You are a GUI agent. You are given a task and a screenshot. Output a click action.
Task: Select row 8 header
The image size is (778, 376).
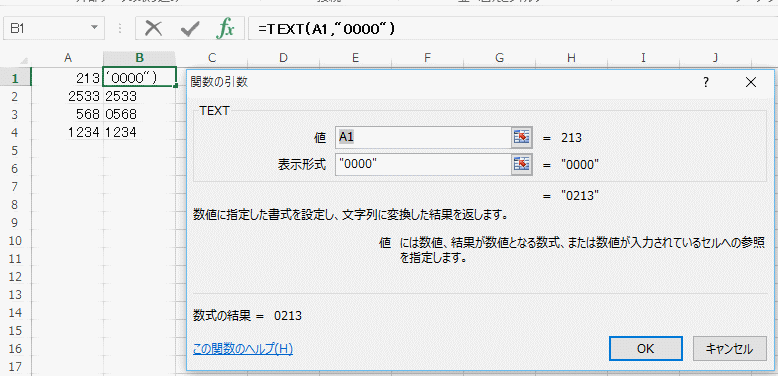click(x=15, y=204)
